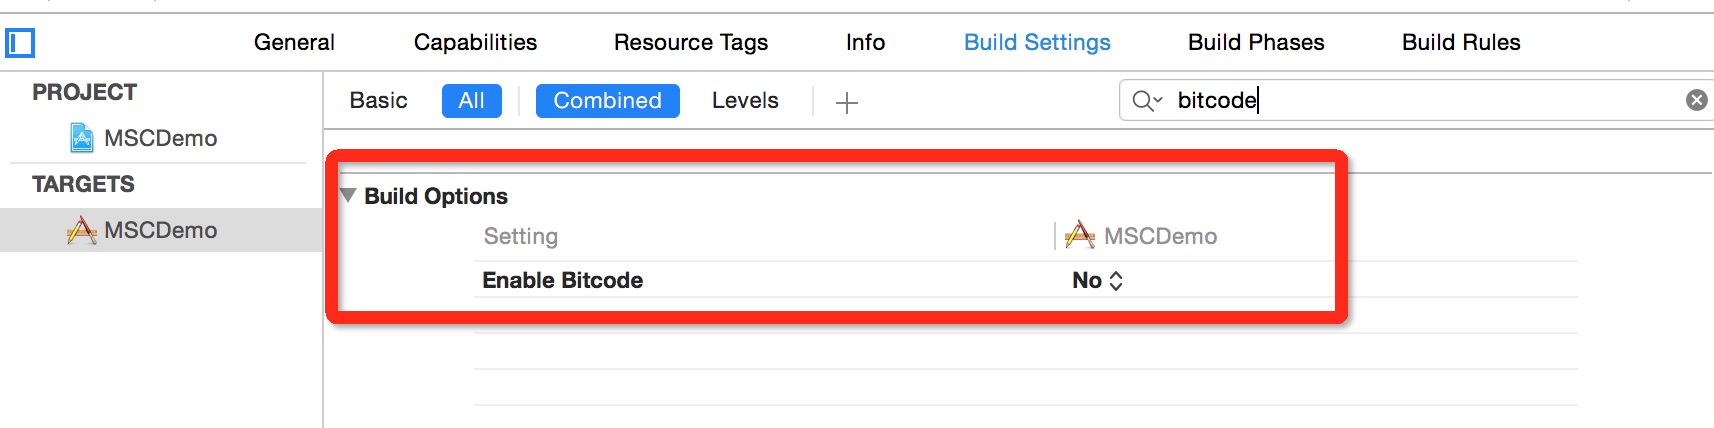Screen dimensions: 1714x428
Task: Switch to Combined view
Action: point(608,101)
